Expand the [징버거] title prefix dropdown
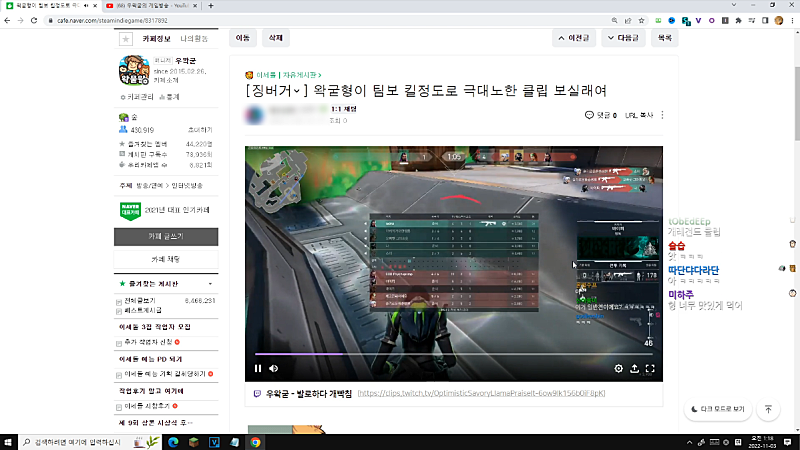 pyautogui.click(x=296, y=91)
